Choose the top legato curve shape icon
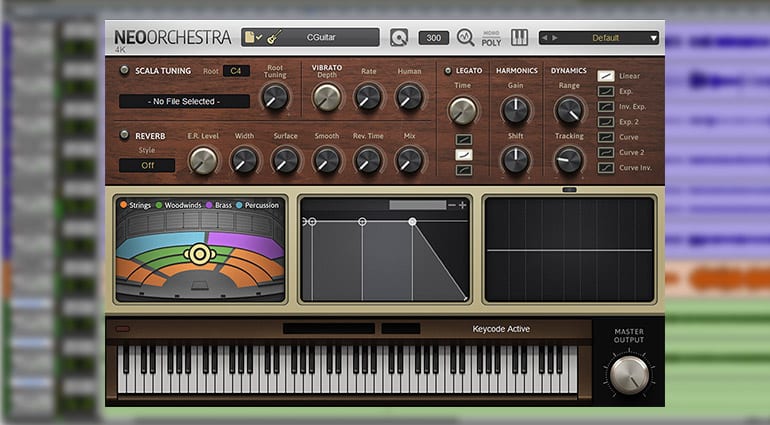 [x=464, y=140]
